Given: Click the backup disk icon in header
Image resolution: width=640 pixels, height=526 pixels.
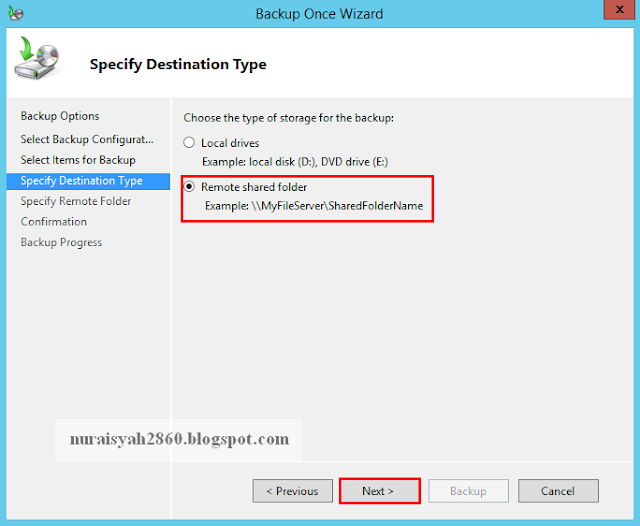Looking at the screenshot, I should tap(37, 60).
